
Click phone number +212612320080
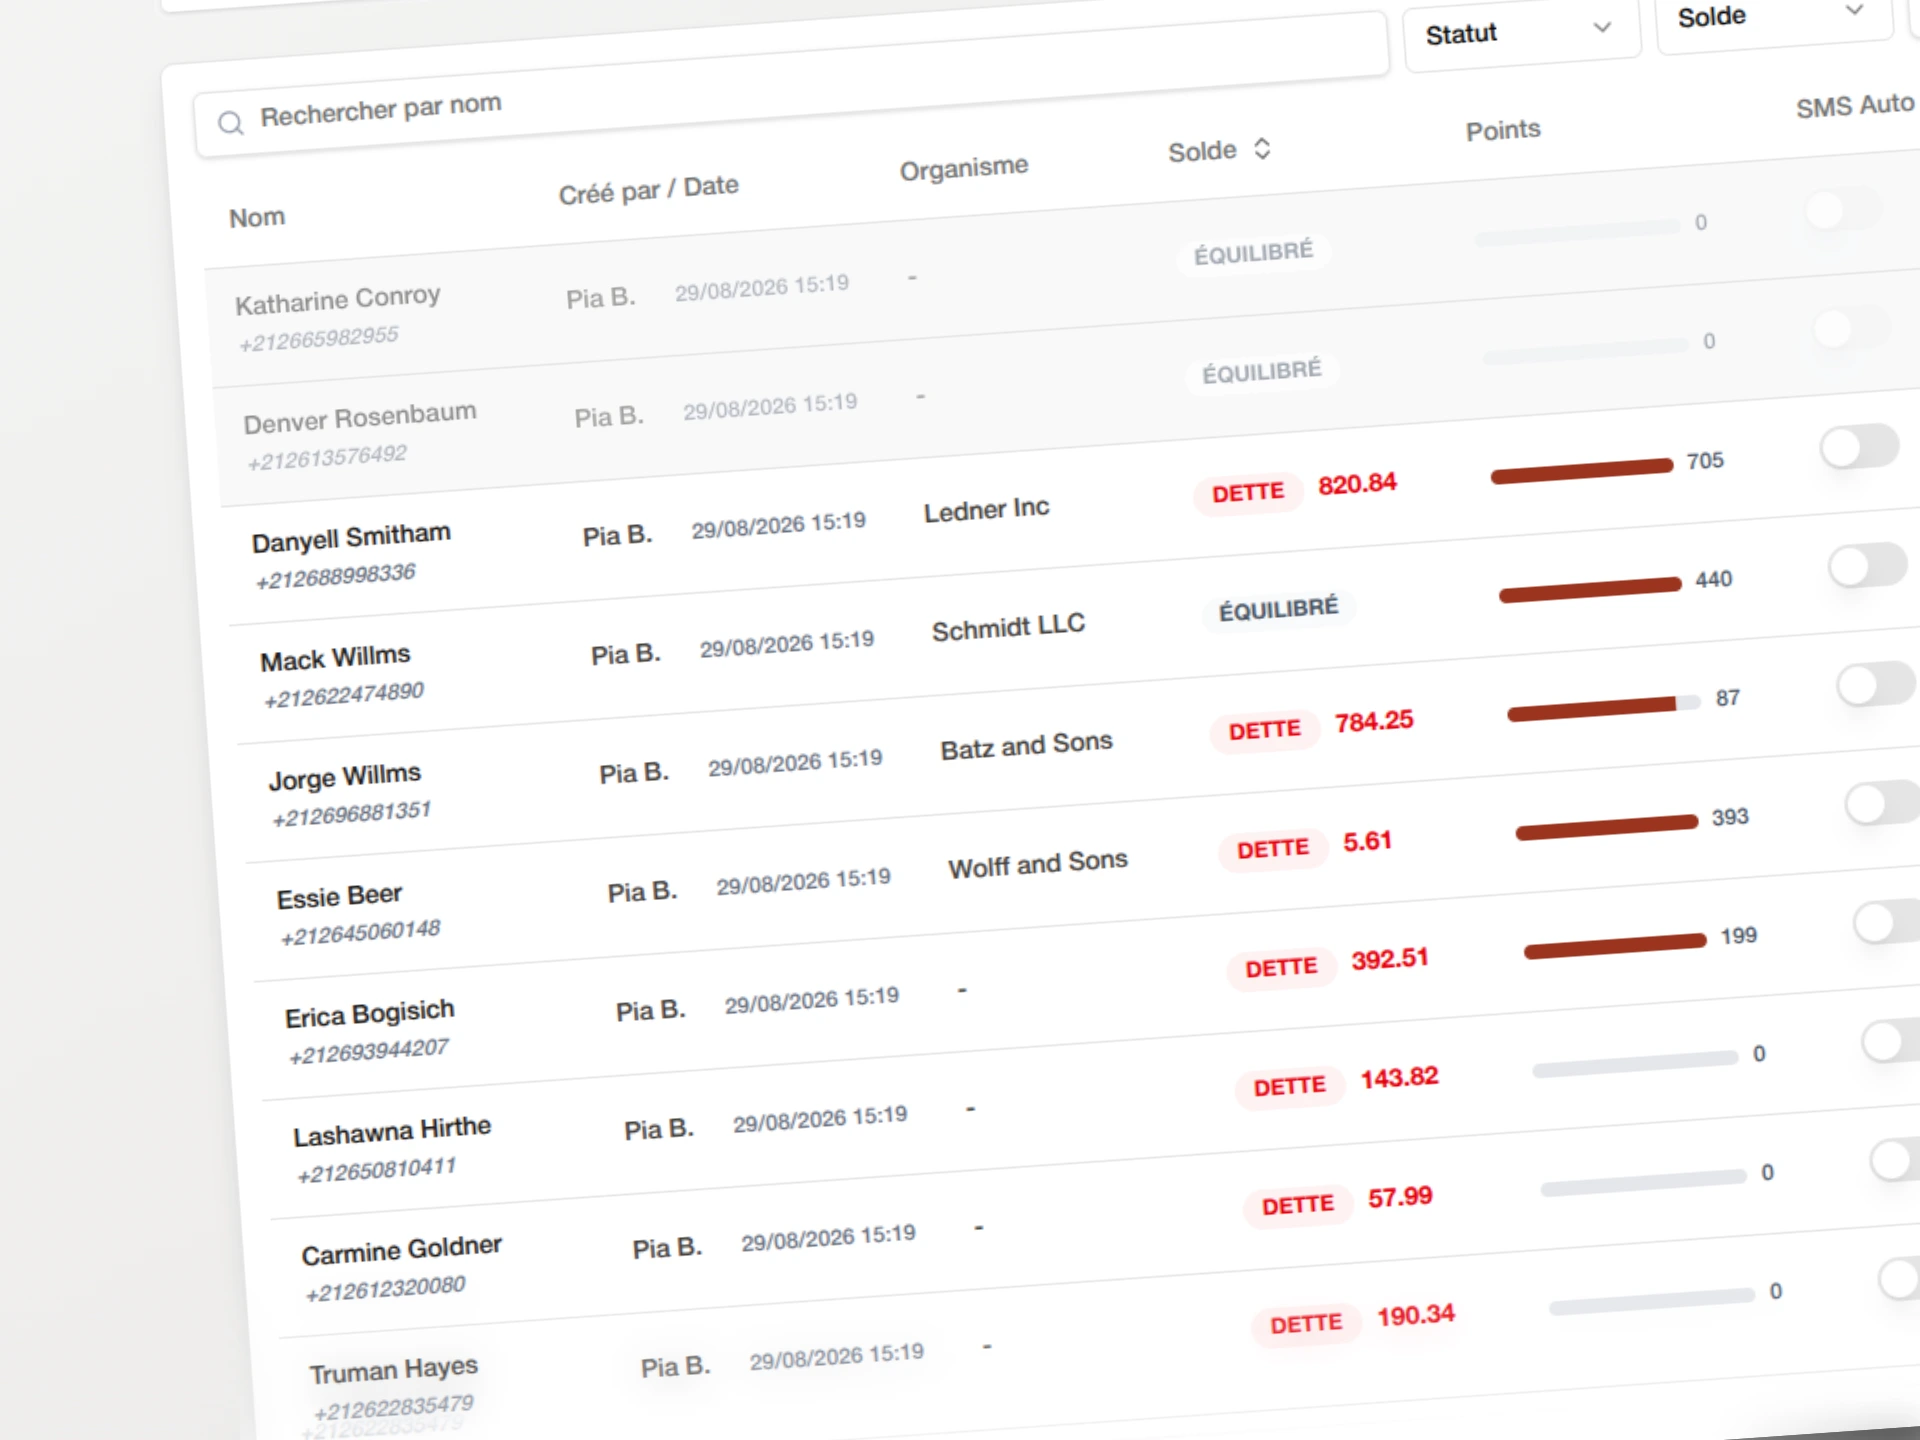385,1289
